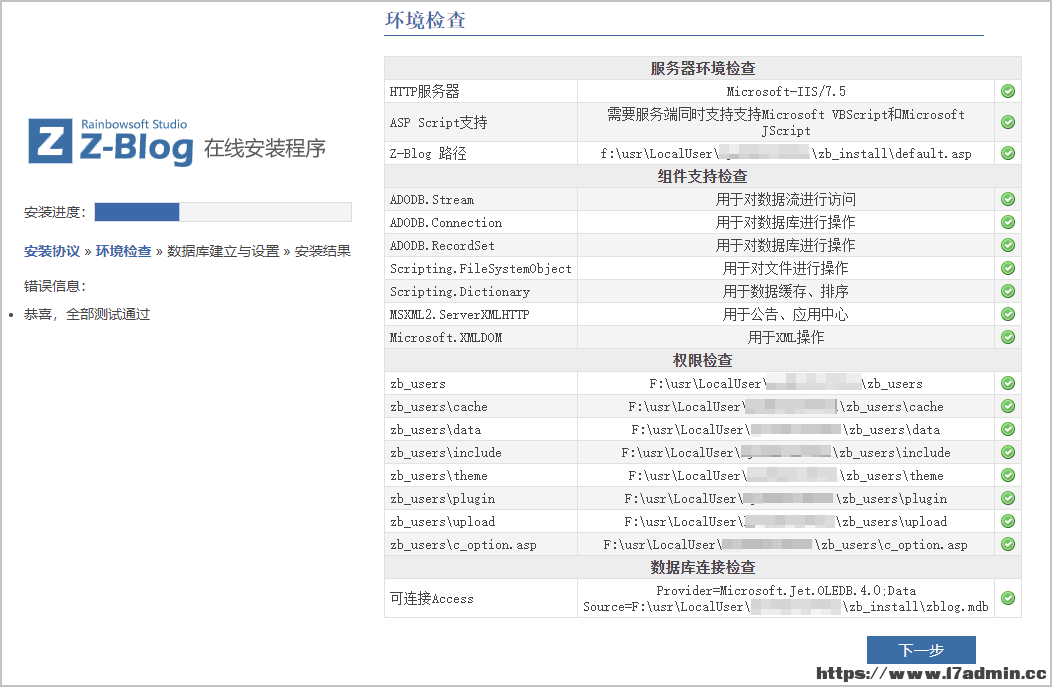Click the 下一步 button
The image size is (1052, 687).
tap(921, 650)
